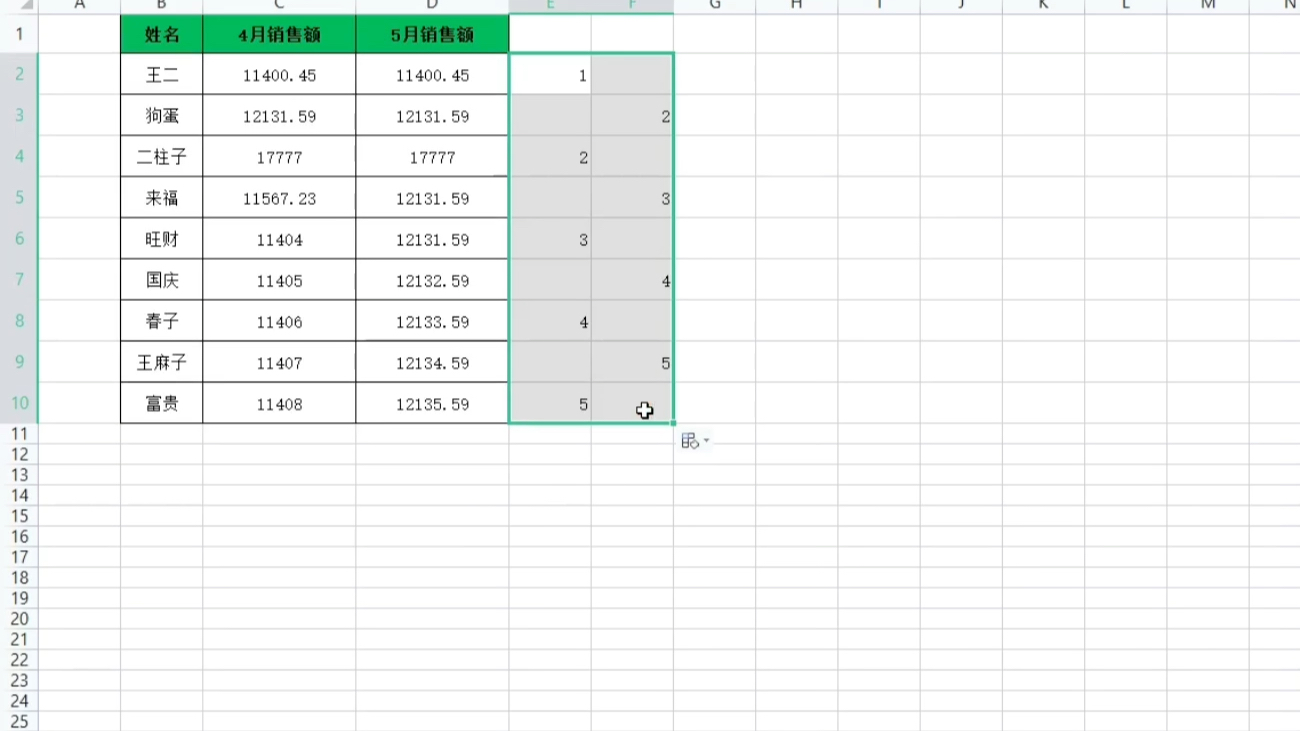Viewport: 1300px width, 731px height.
Task: Select row 11 header
Action: click(x=19, y=433)
